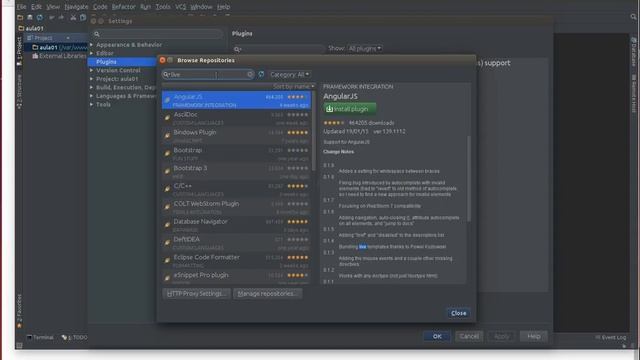Image resolution: width=640 pixels, height=360 pixels.
Task: Click Cancel in the Settings dialog
Action: pyautogui.click(x=469, y=336)
